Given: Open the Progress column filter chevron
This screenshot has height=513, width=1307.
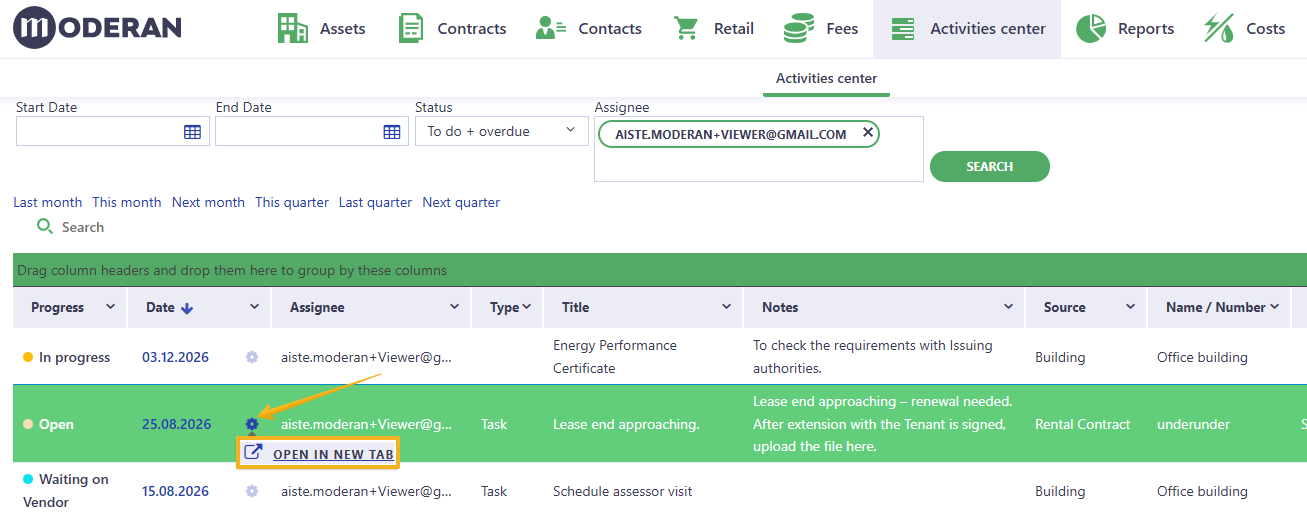Looking at the screenshot, I should coord(110,307).
